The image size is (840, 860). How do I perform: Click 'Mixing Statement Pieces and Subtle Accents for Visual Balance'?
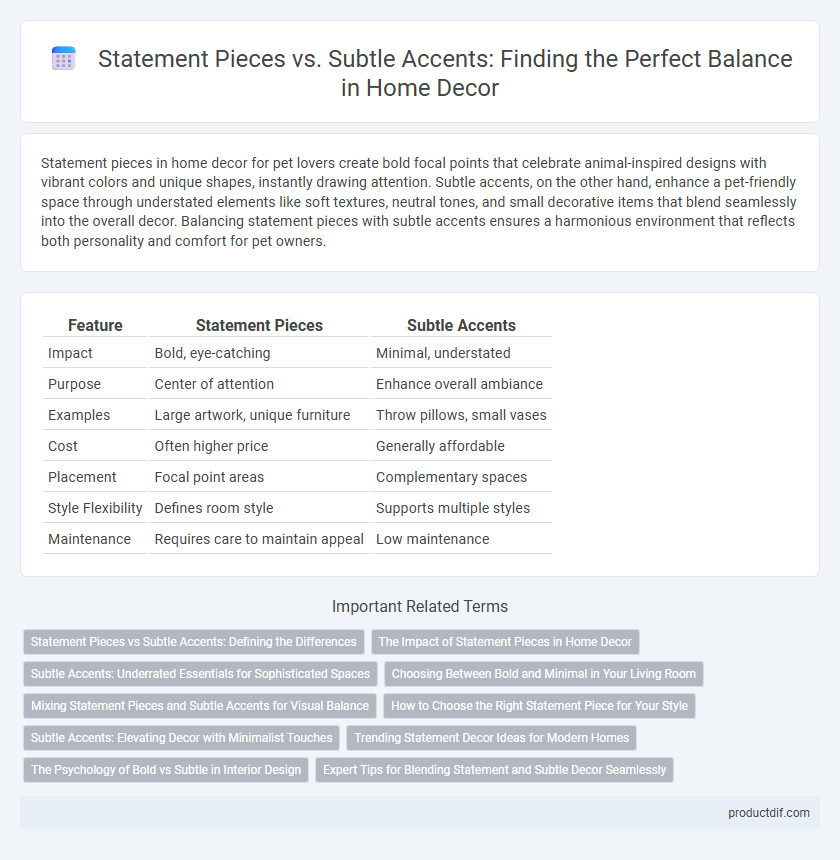coord(200,706)
